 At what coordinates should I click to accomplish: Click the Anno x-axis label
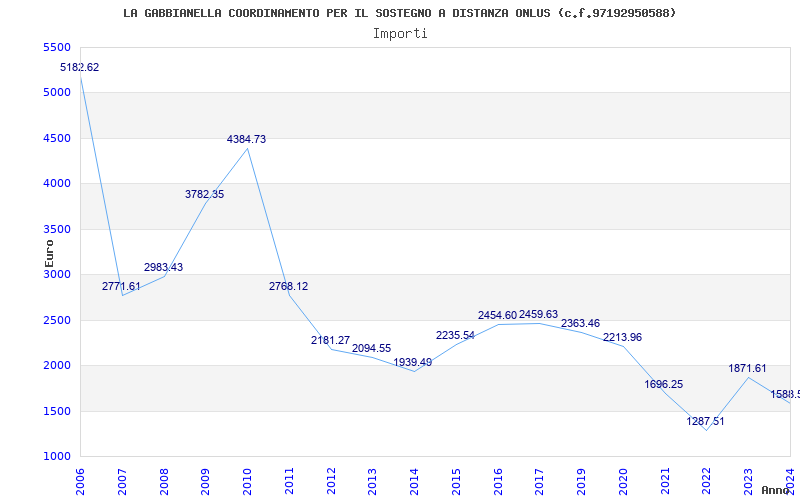click(776, 490)
